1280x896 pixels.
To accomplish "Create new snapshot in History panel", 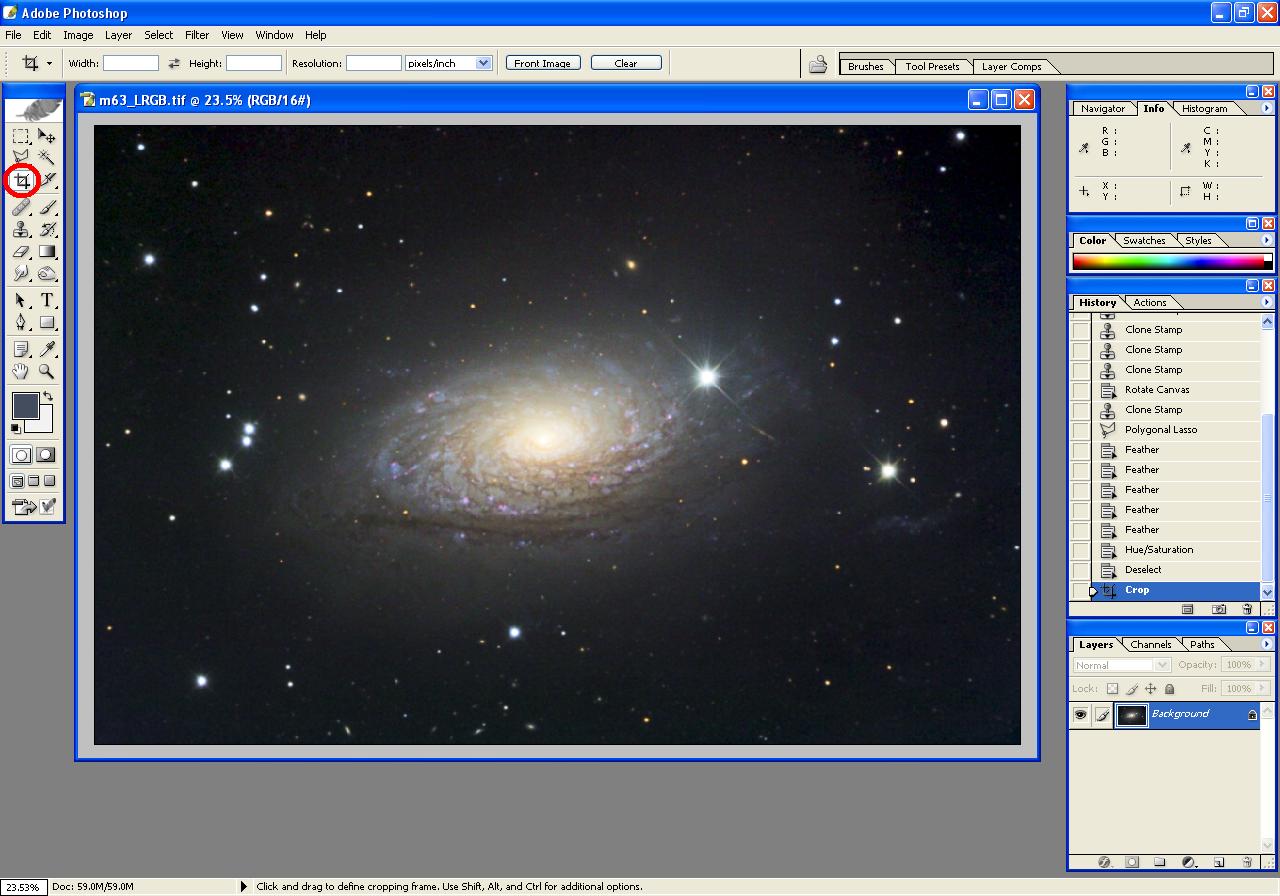I will click(x=1219, y=609).
